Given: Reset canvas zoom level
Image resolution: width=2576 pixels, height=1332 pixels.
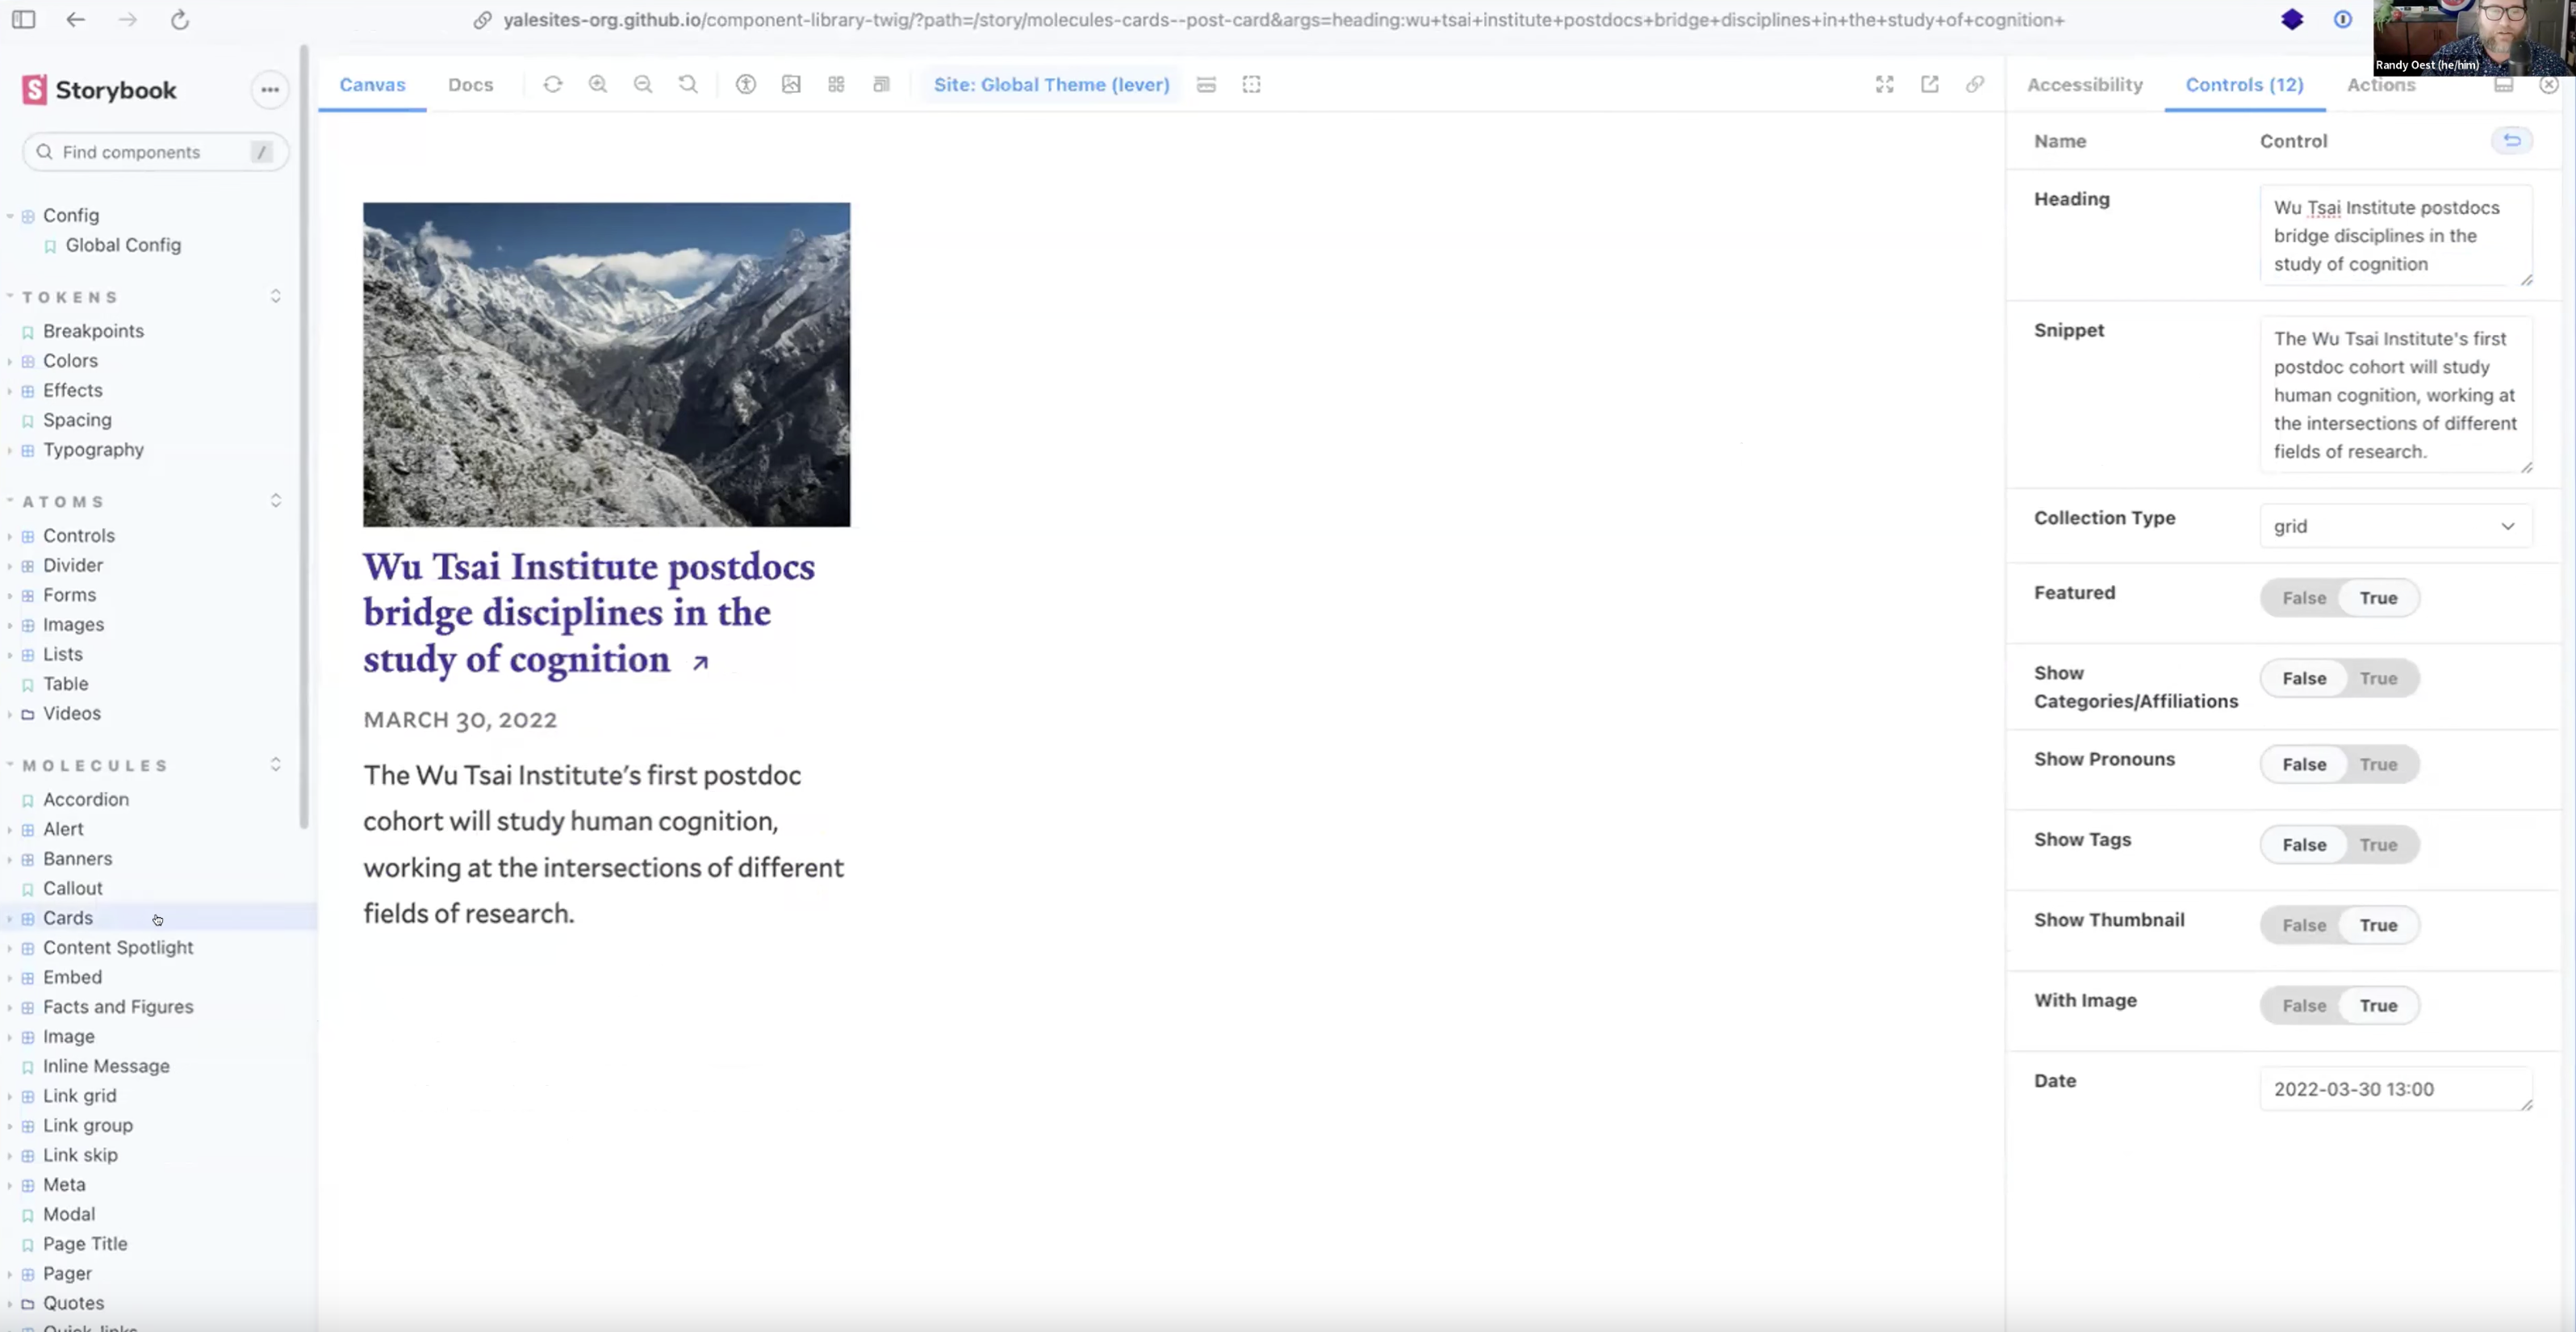Looking at the screenshot, I should (x=688, y=85).
